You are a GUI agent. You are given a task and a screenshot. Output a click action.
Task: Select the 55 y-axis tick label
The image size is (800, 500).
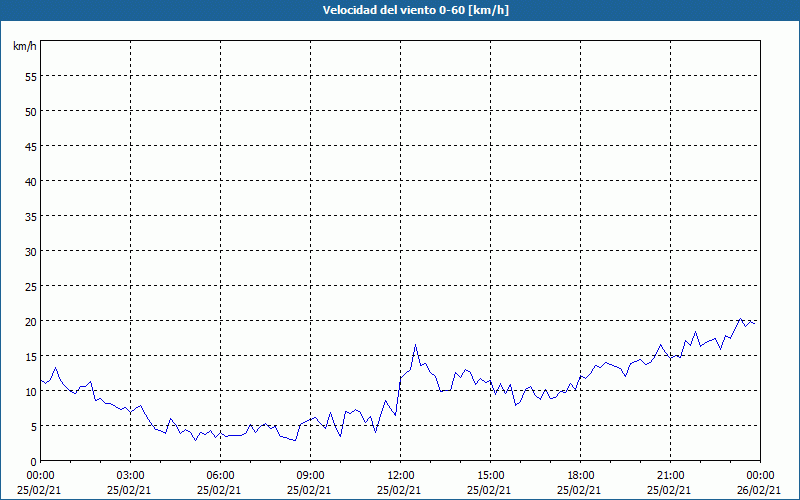click(x=31, y=77)
